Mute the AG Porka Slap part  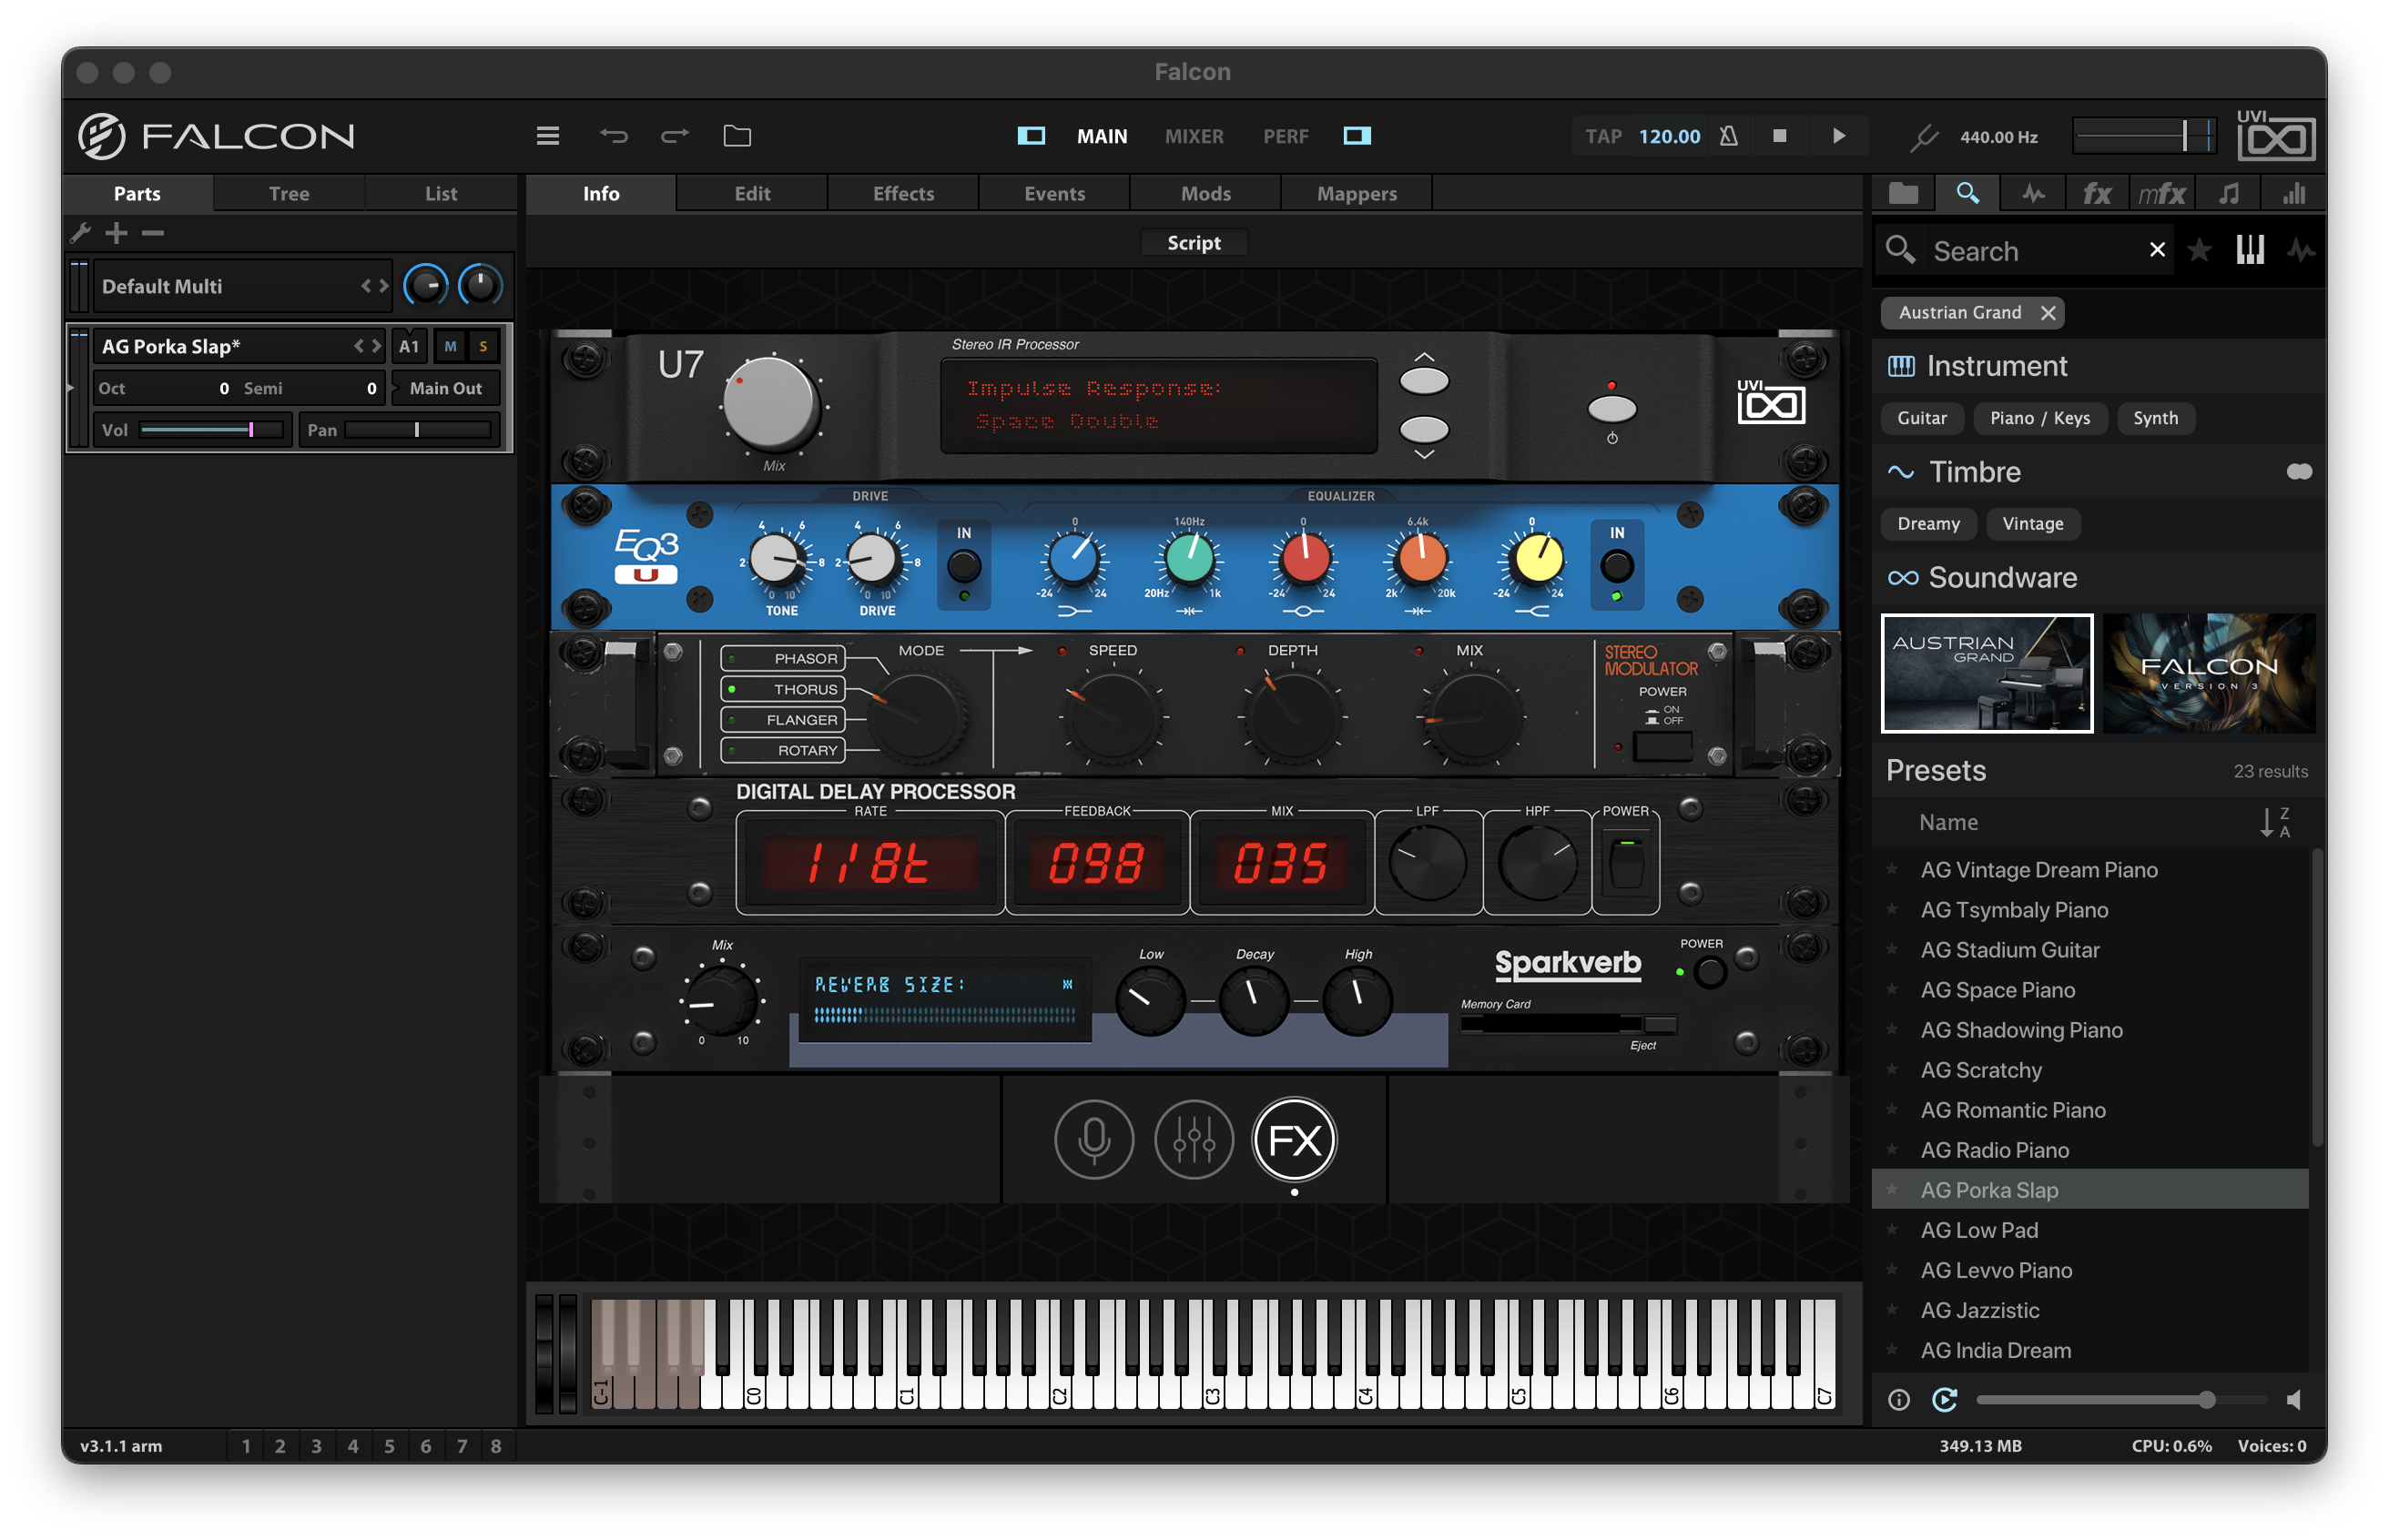[451, 346]
